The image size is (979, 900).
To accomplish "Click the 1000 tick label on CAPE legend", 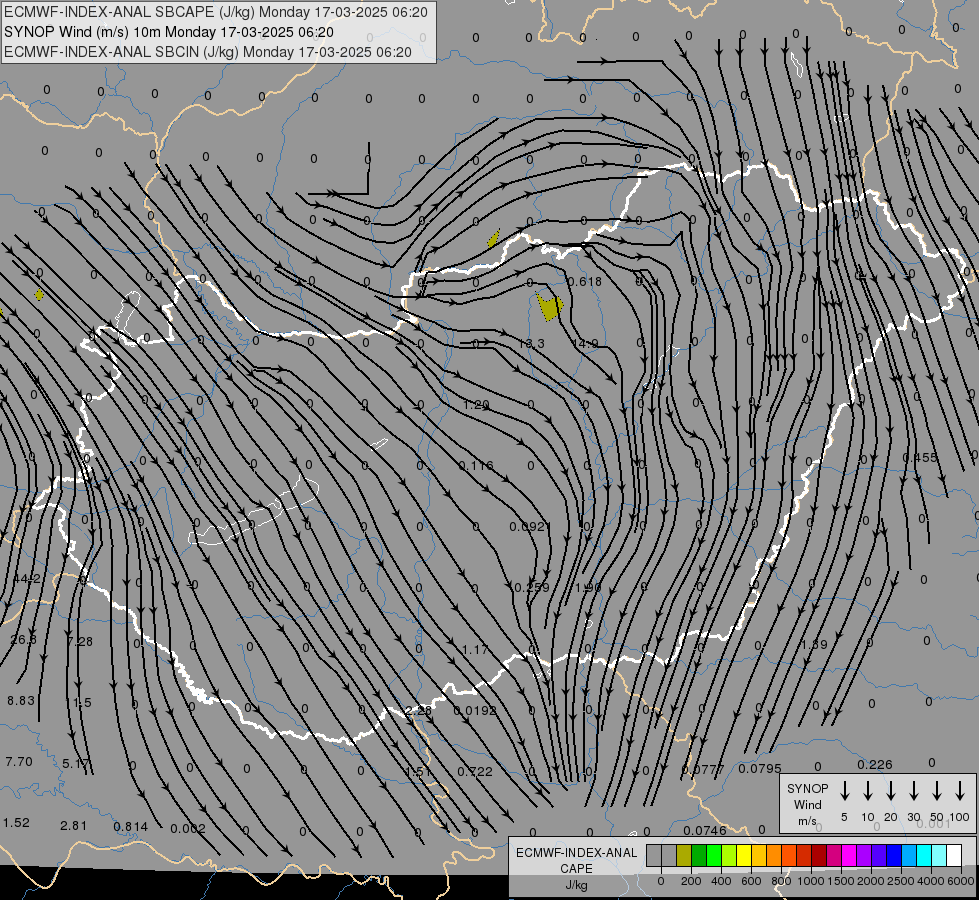I will [810, 881].
